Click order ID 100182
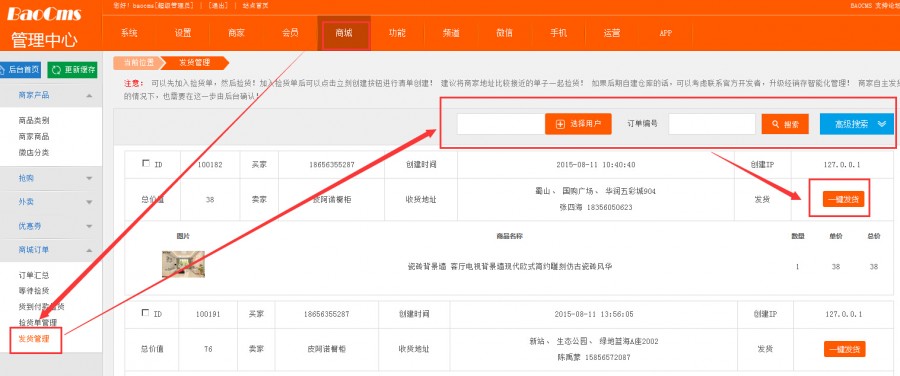 210,165
